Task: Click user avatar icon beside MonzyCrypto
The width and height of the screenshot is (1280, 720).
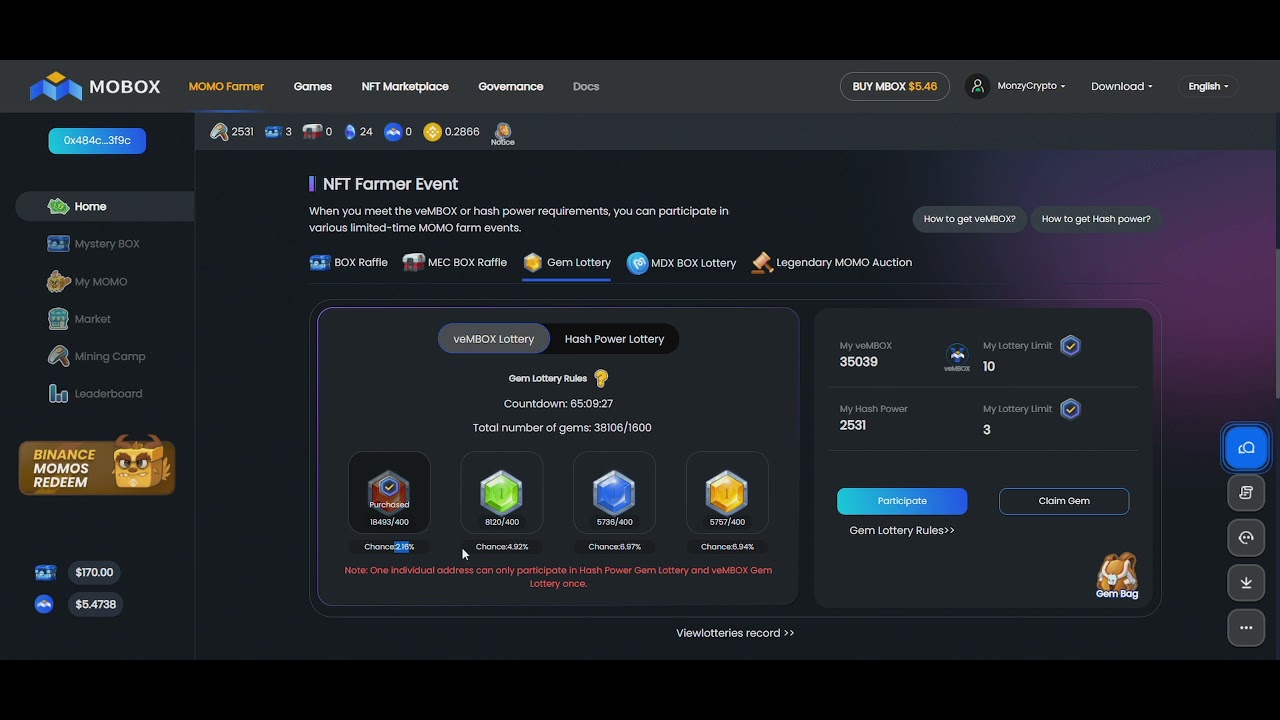Action: point(977,86)
